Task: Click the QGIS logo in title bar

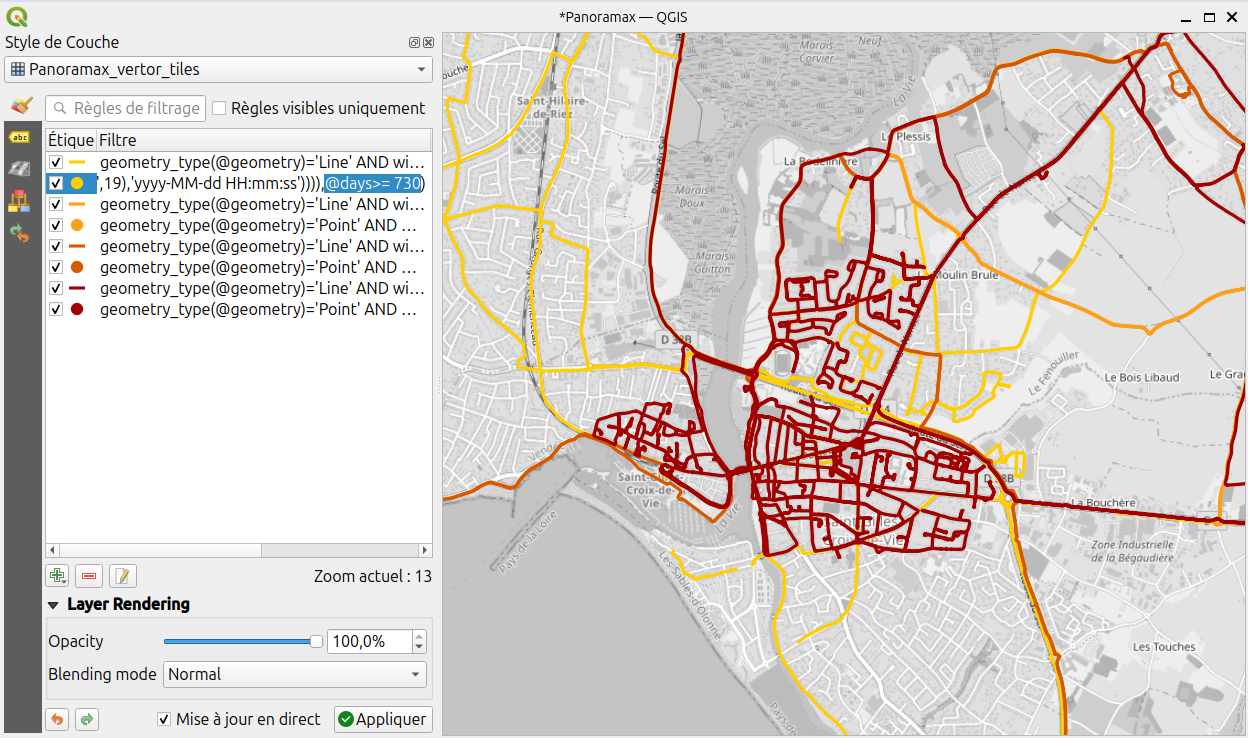Action: [x=17, y=16]
